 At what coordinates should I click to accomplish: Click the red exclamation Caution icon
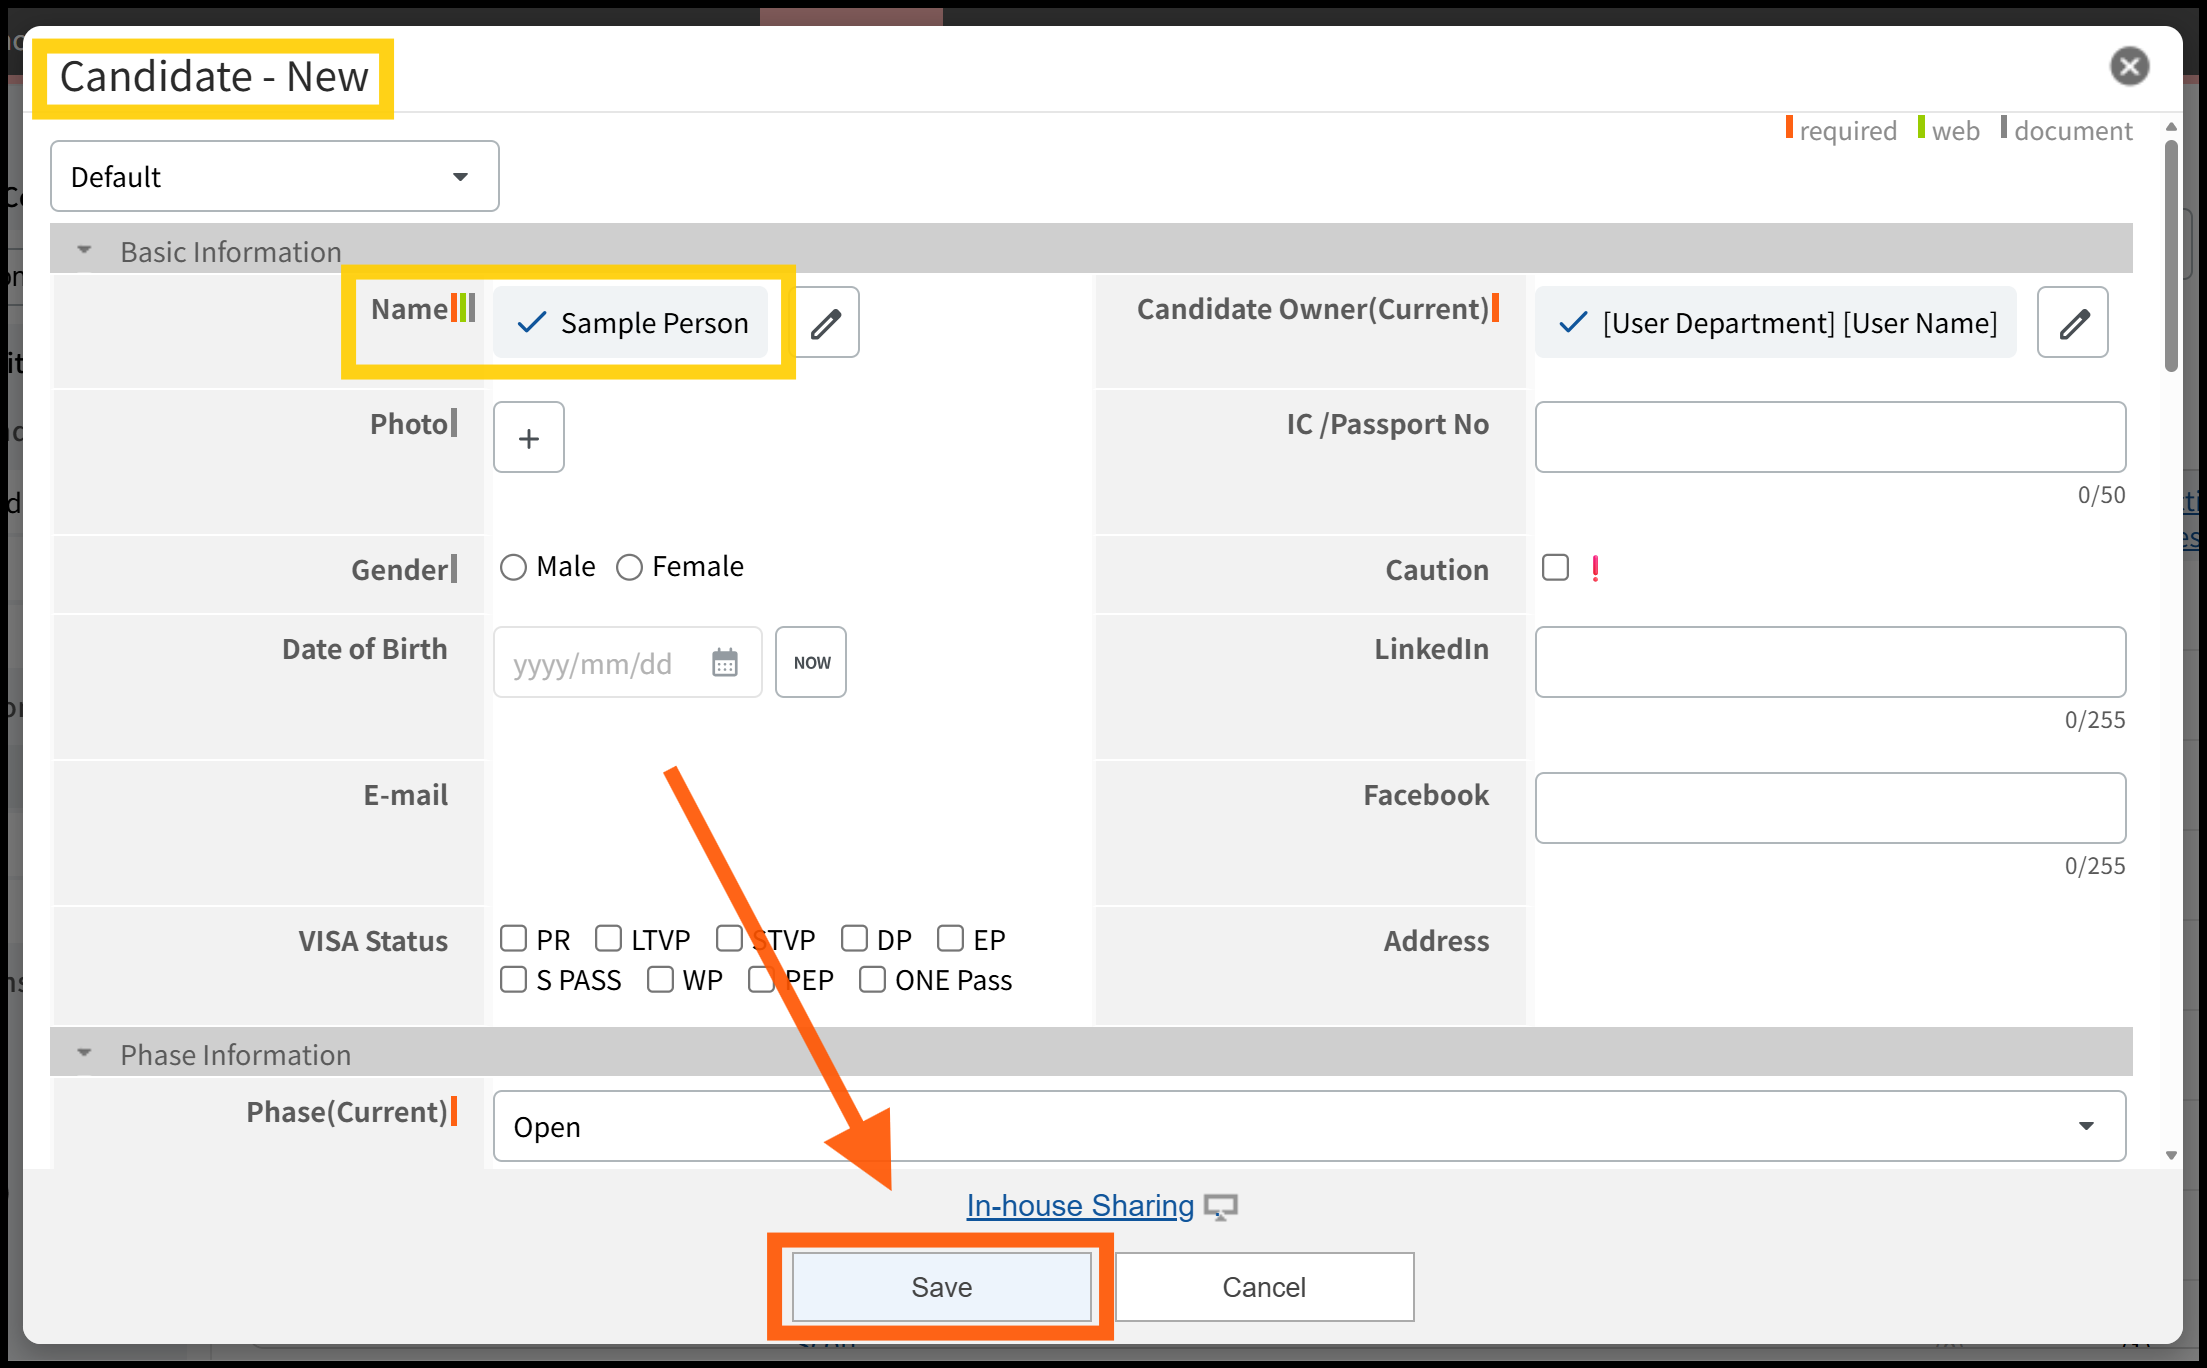click(x=1596, y=568)
